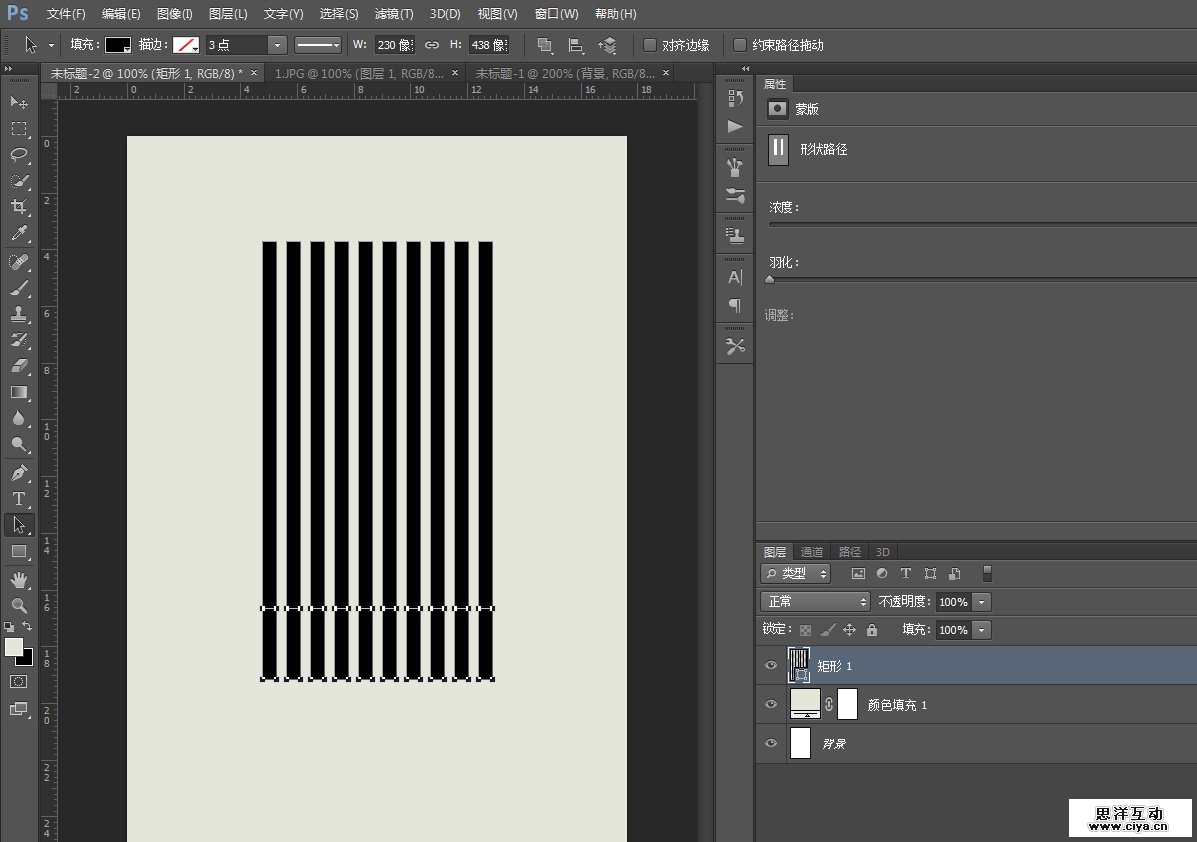Open the stroke width 3点 dropdown

point(277,45)
